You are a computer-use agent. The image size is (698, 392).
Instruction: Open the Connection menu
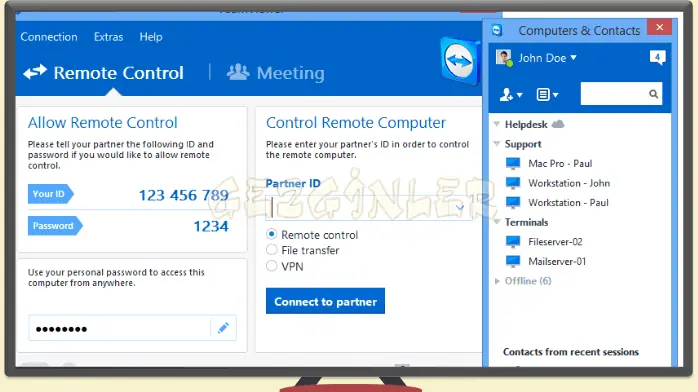click(49, 37)
